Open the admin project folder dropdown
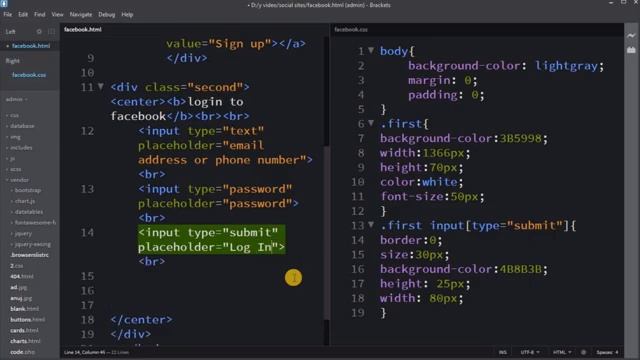 [x=17, y=99]
